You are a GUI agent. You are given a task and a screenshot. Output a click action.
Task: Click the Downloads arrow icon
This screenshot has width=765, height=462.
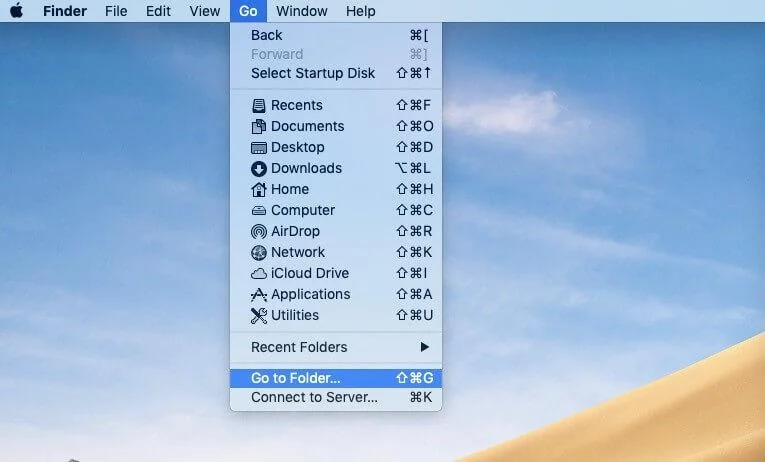pos(259,168)
